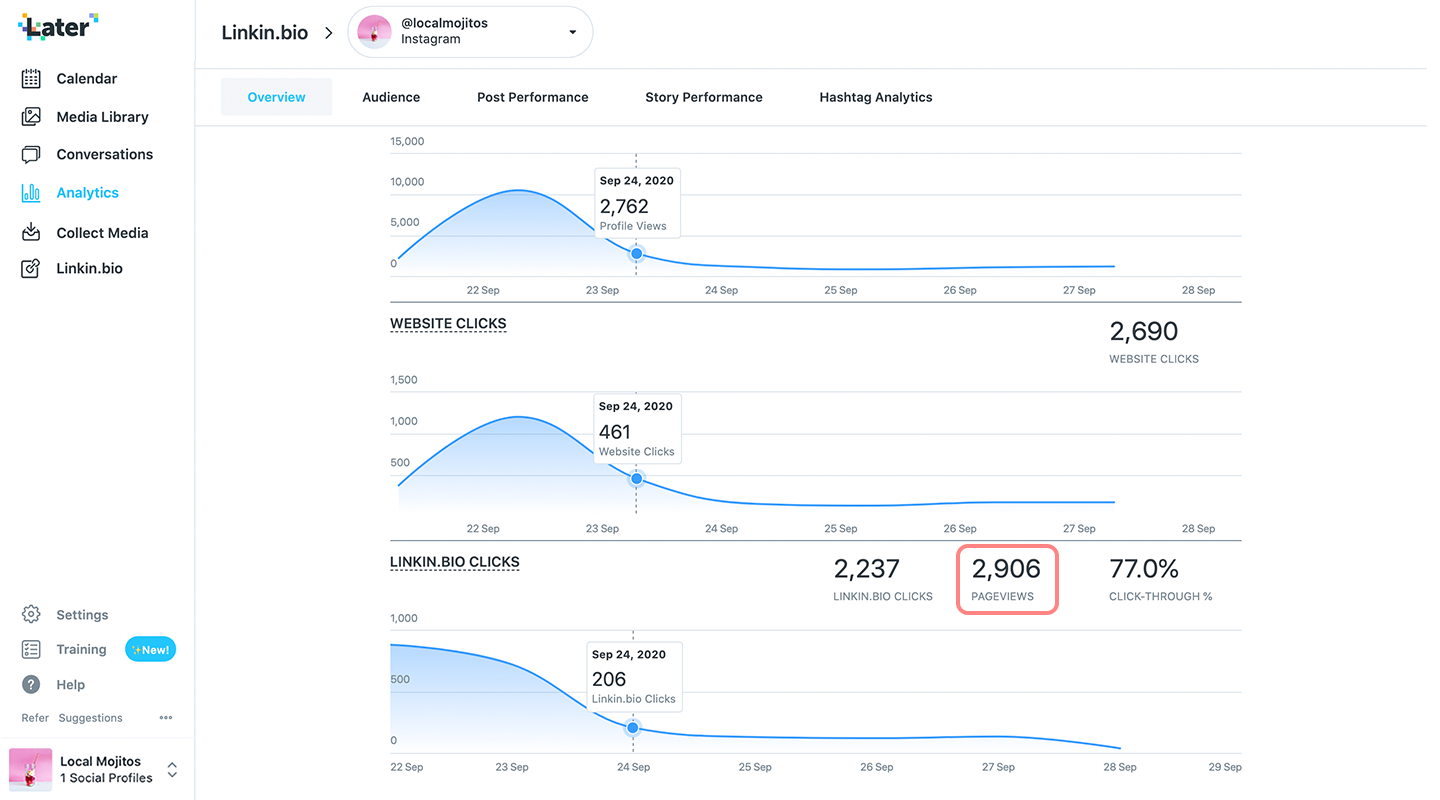Open Calendar from the sidebar
Screen dimensions: 1440x800
[87, 78]
